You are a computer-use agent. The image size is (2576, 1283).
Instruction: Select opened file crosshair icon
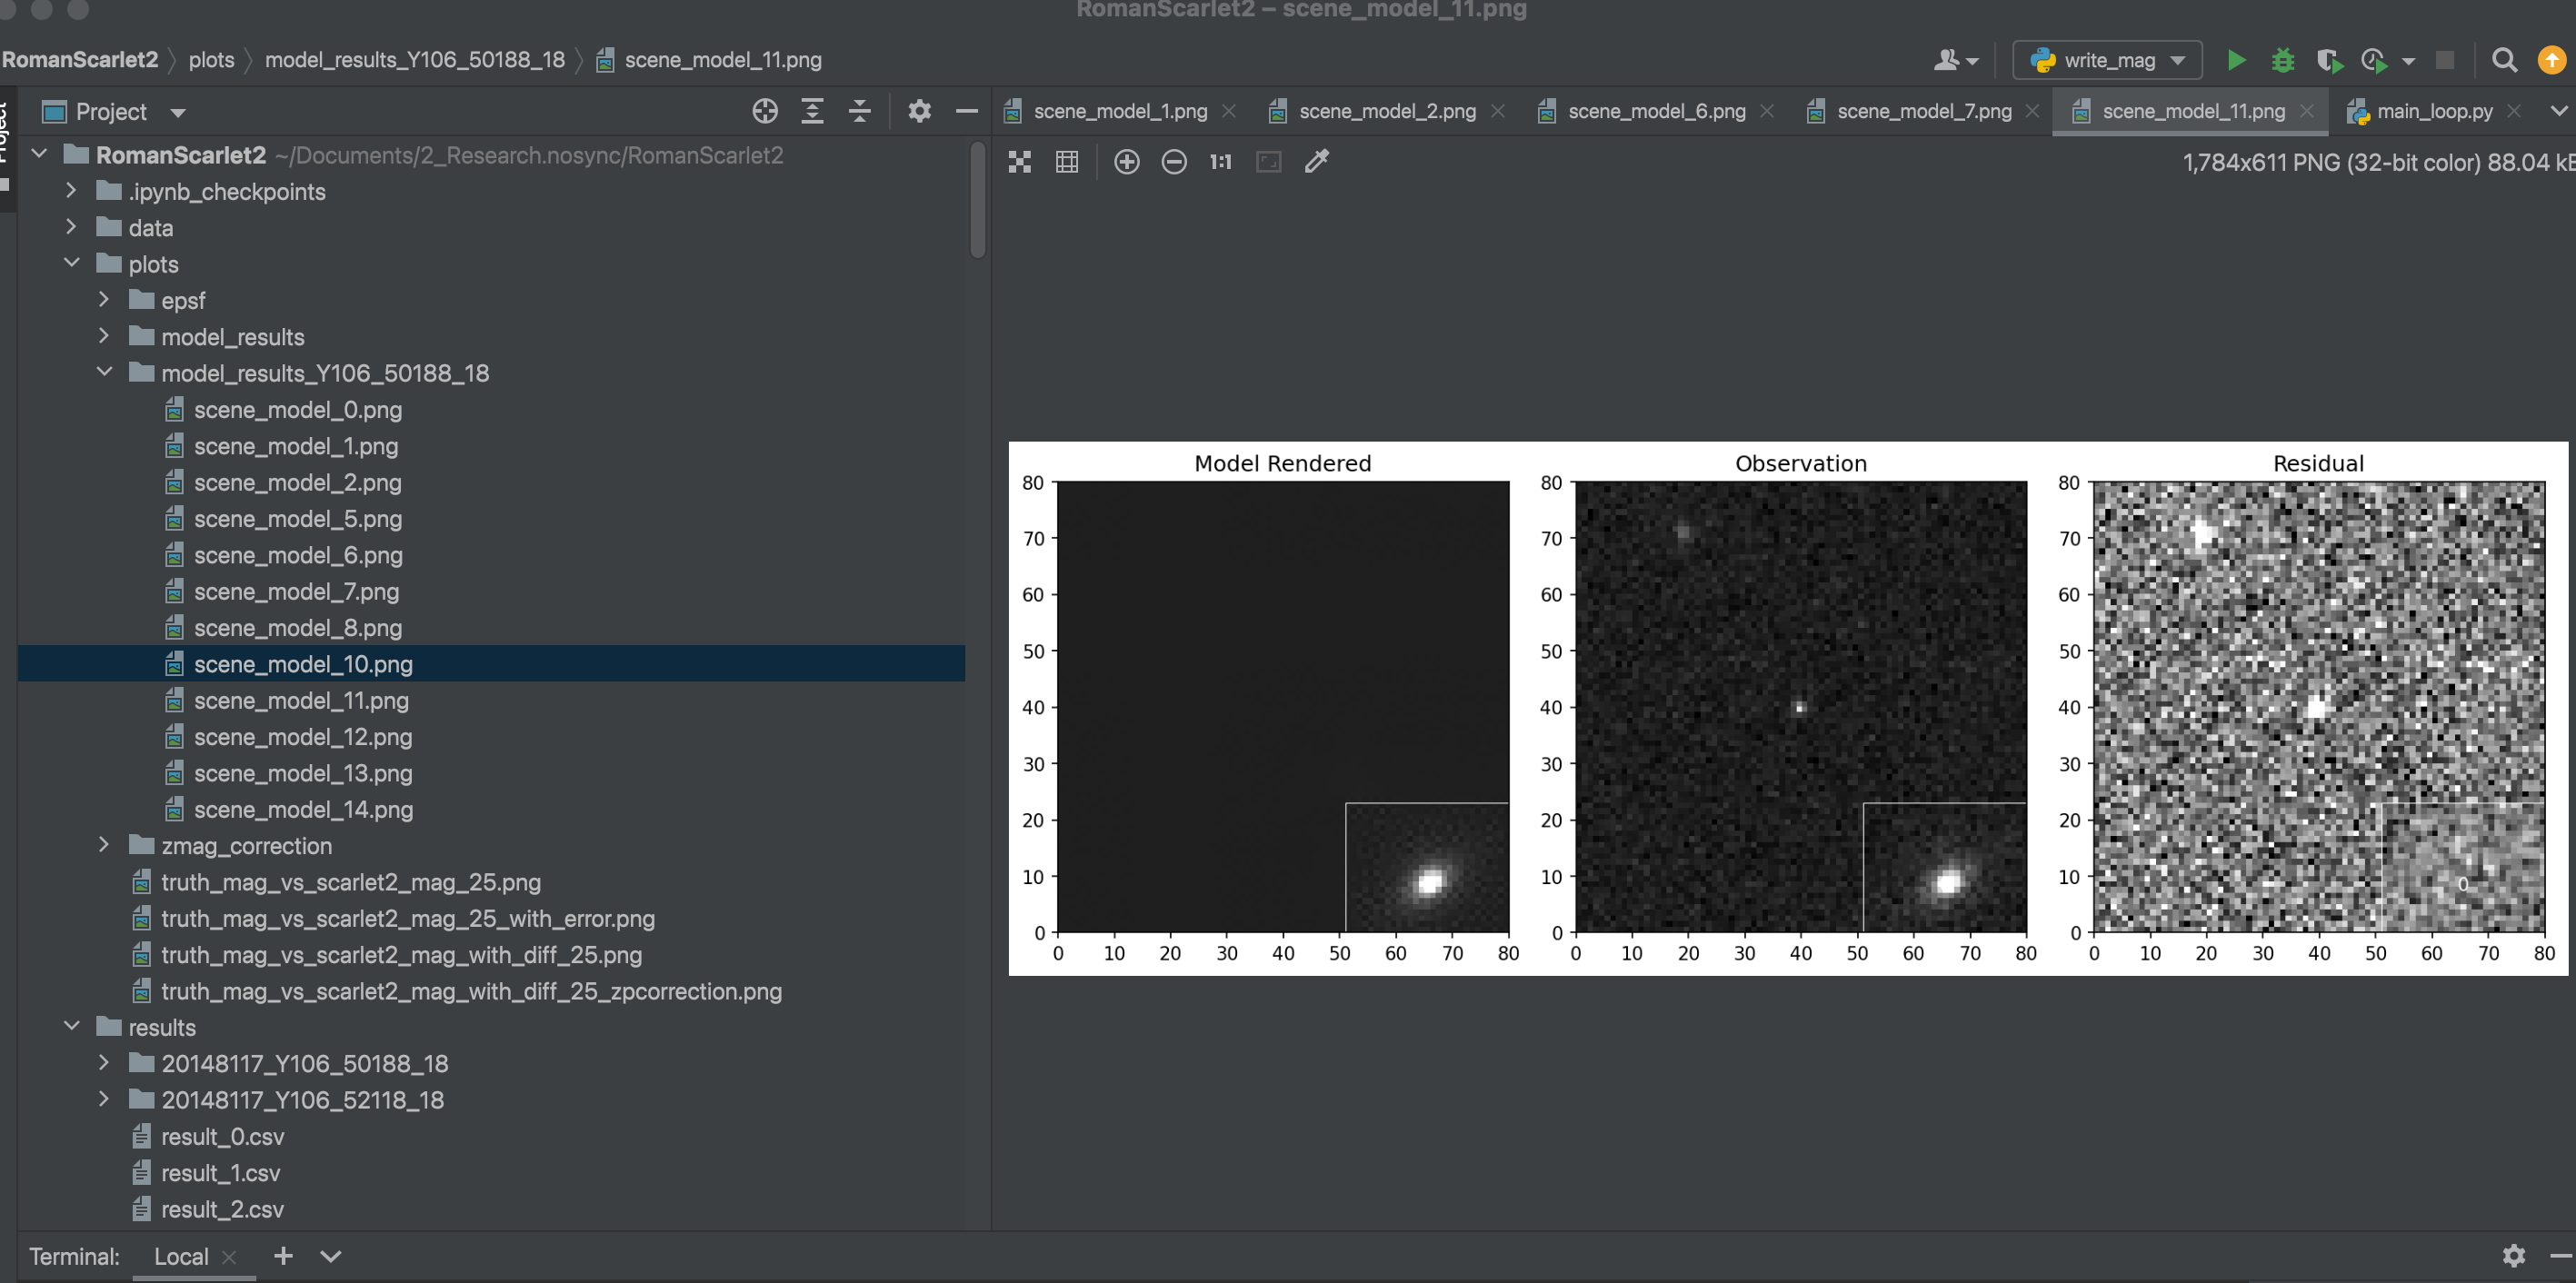765,111
